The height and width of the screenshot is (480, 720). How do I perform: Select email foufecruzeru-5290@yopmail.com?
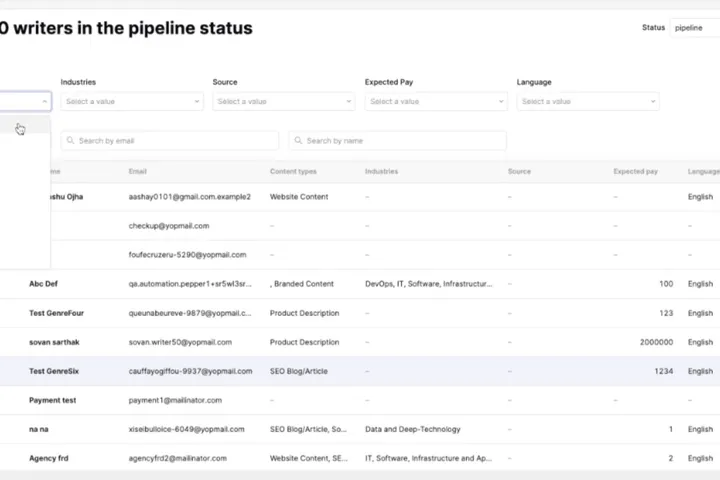187,254
